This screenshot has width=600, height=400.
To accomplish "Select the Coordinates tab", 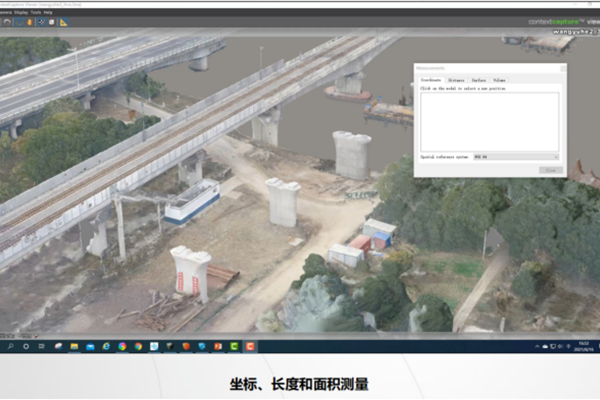I will point(431,79).
